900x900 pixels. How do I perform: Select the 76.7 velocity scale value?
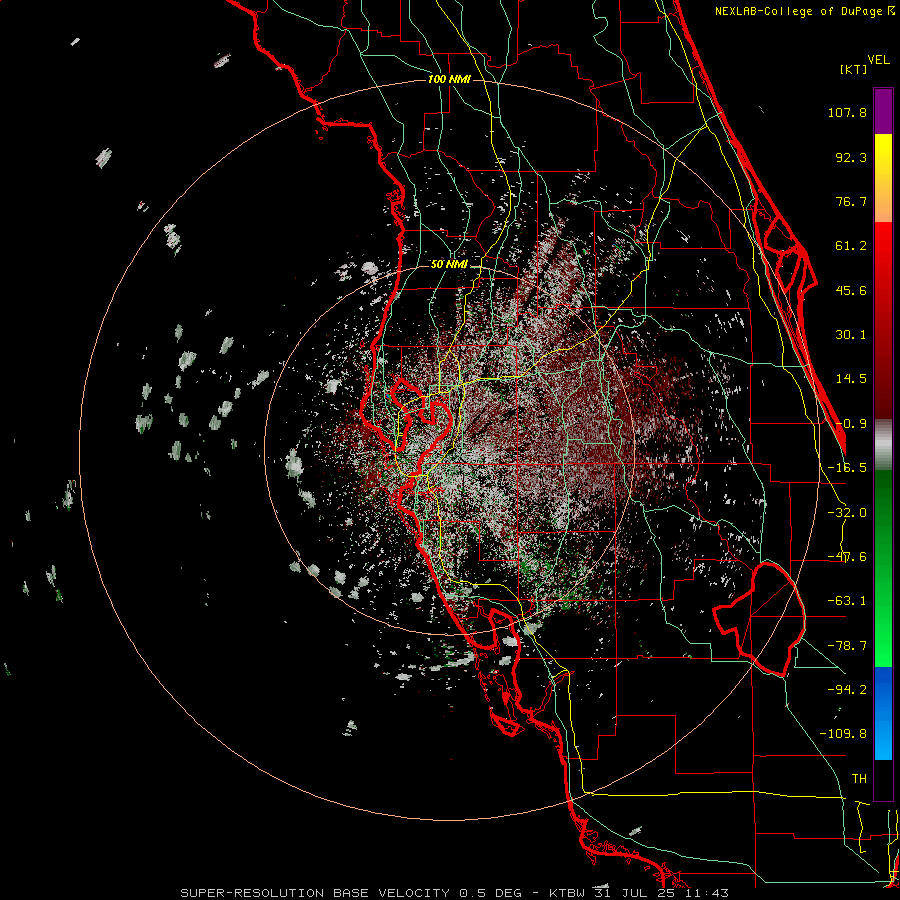[x=851, y=201]
